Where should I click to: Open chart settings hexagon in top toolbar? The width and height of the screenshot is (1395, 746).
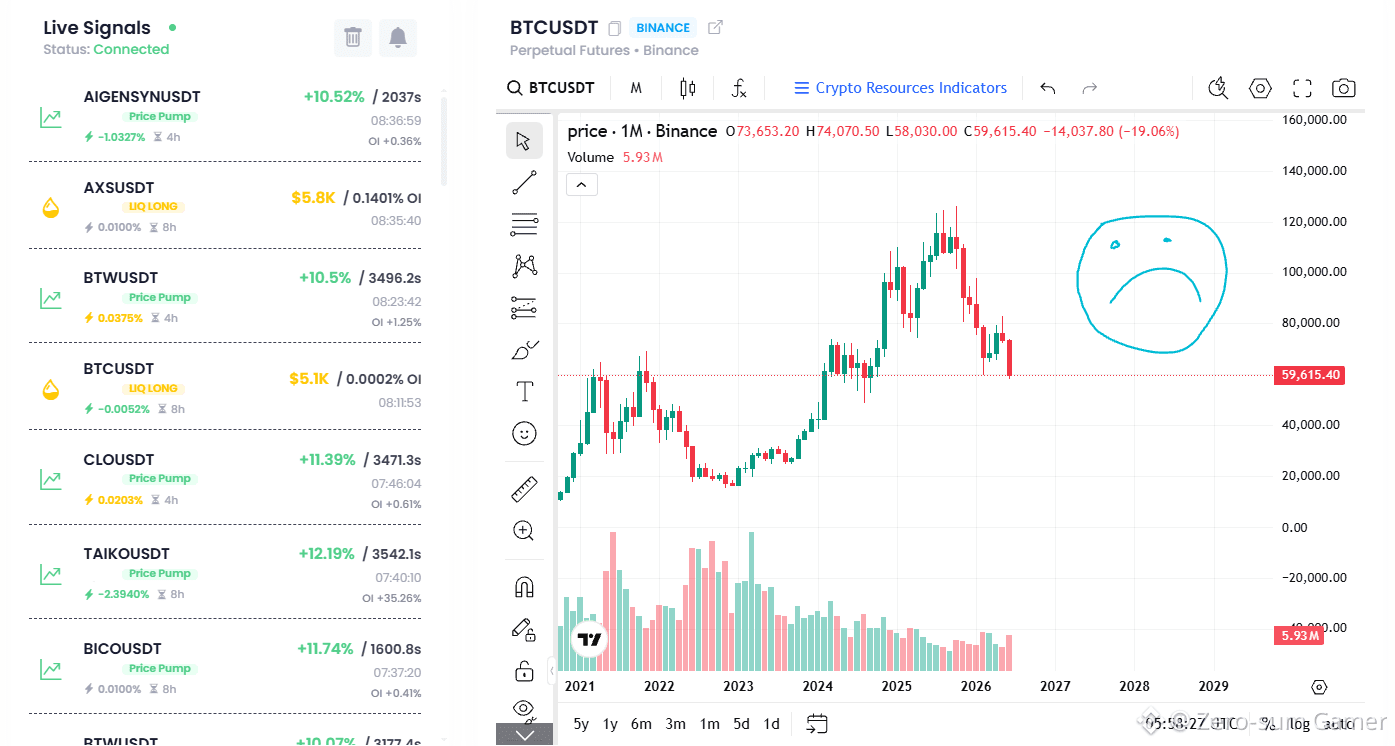click(x=1260, y=88)
